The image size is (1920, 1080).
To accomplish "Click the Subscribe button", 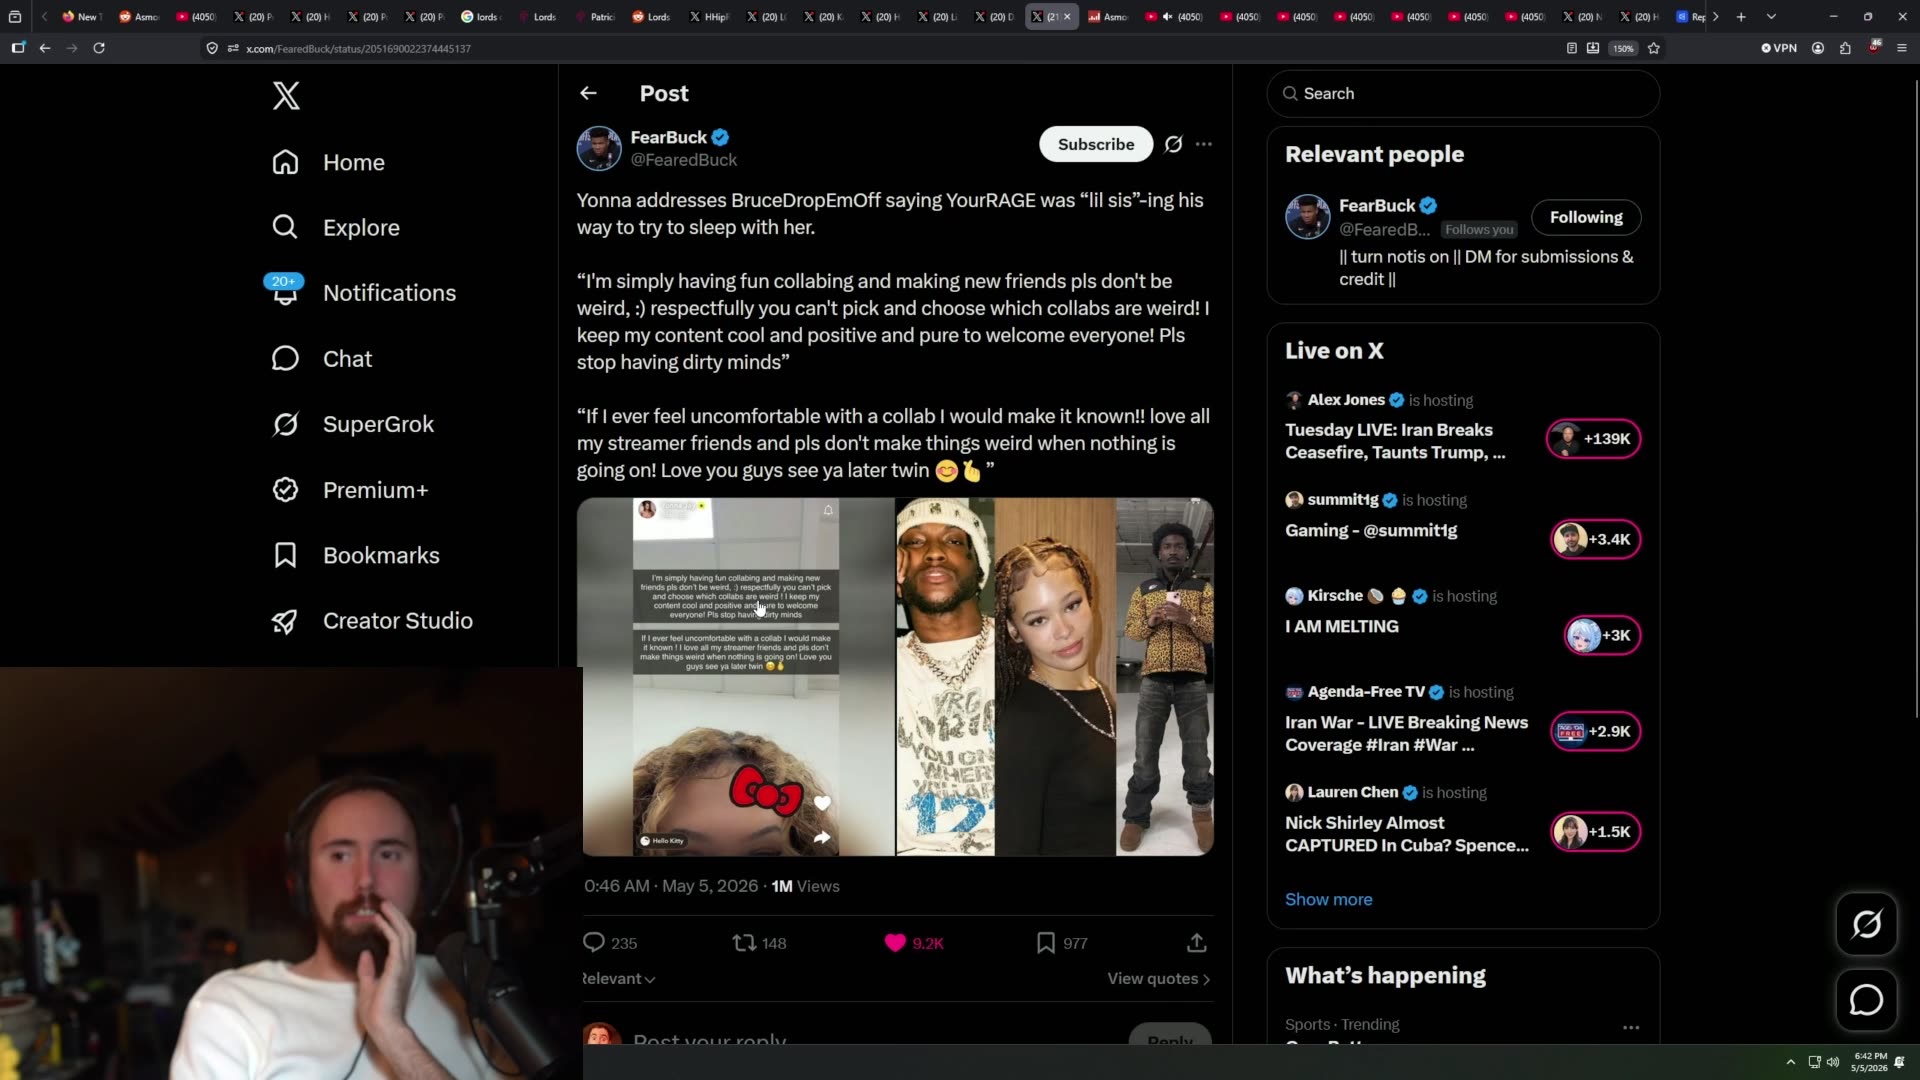I will pyautogui.click(x=1096, y=144).
